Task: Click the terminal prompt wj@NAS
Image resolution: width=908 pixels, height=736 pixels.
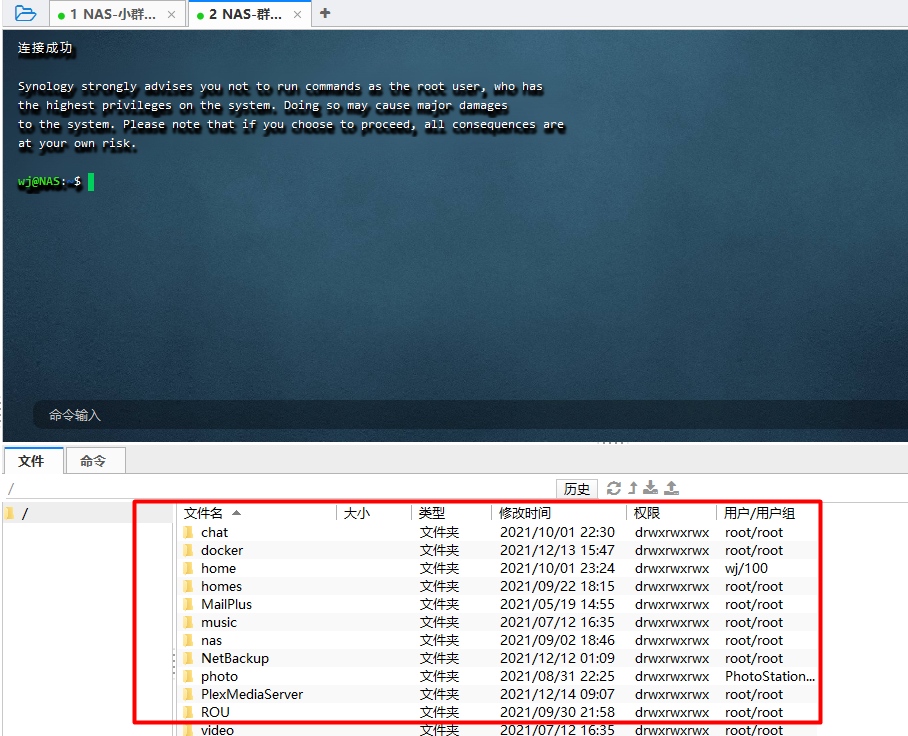Action: [39, 181]
